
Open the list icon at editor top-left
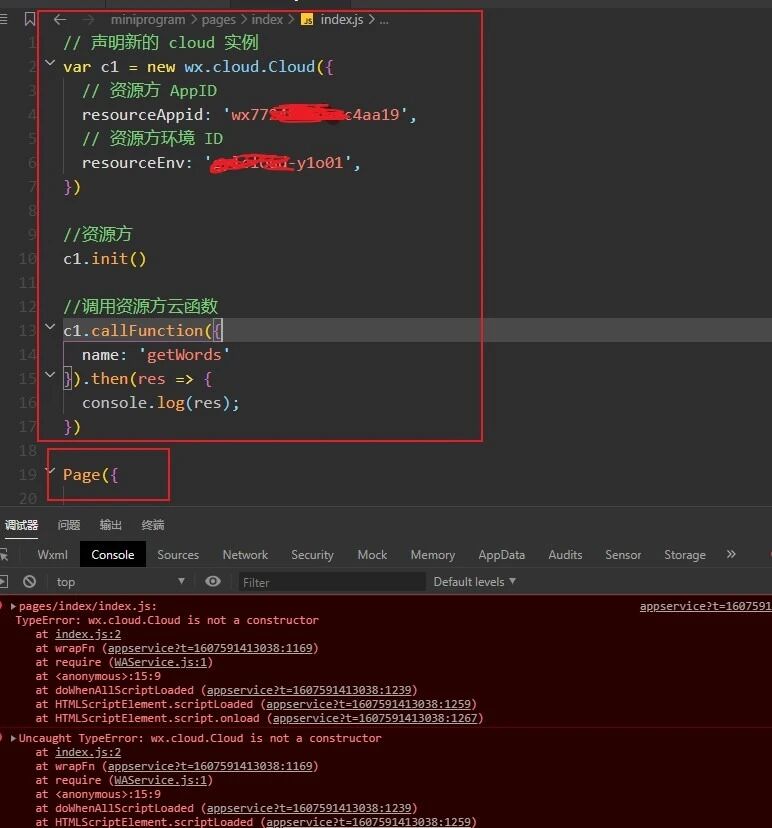click(4, 20)
